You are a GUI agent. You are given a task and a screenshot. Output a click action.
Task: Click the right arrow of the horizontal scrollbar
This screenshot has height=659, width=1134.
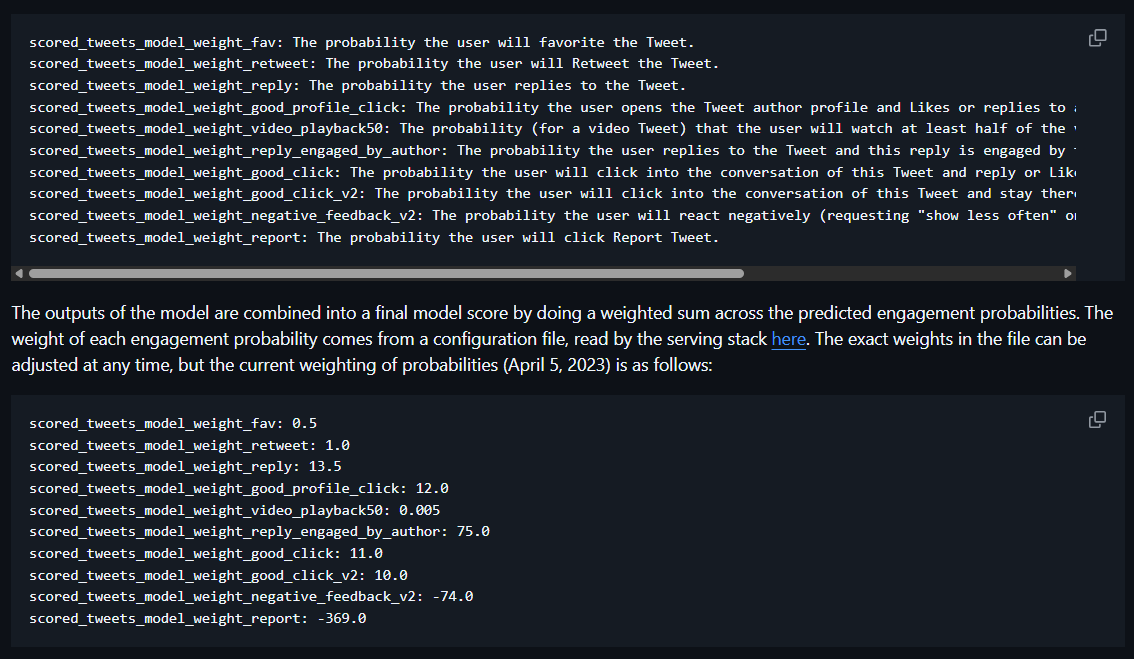tap(1068, 272)
